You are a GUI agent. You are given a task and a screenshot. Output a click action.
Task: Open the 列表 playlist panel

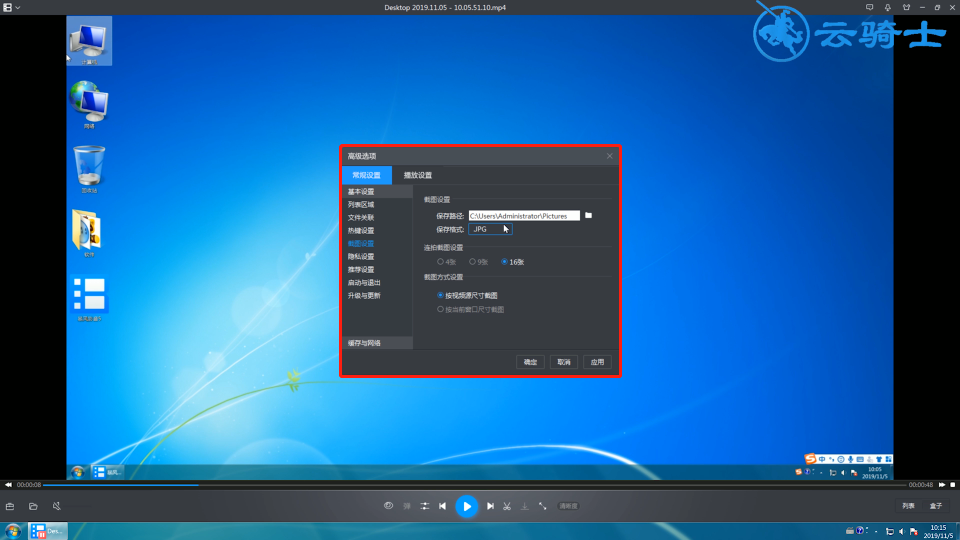pos(908,506)
